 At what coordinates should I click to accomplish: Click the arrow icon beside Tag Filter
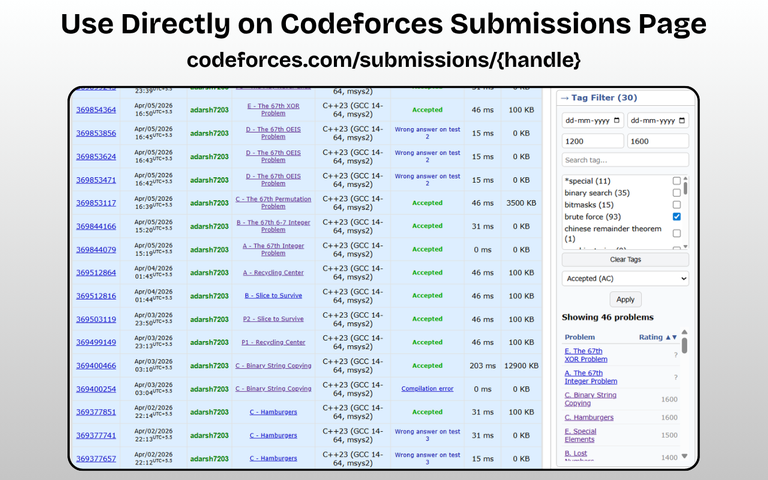point(565,98)
